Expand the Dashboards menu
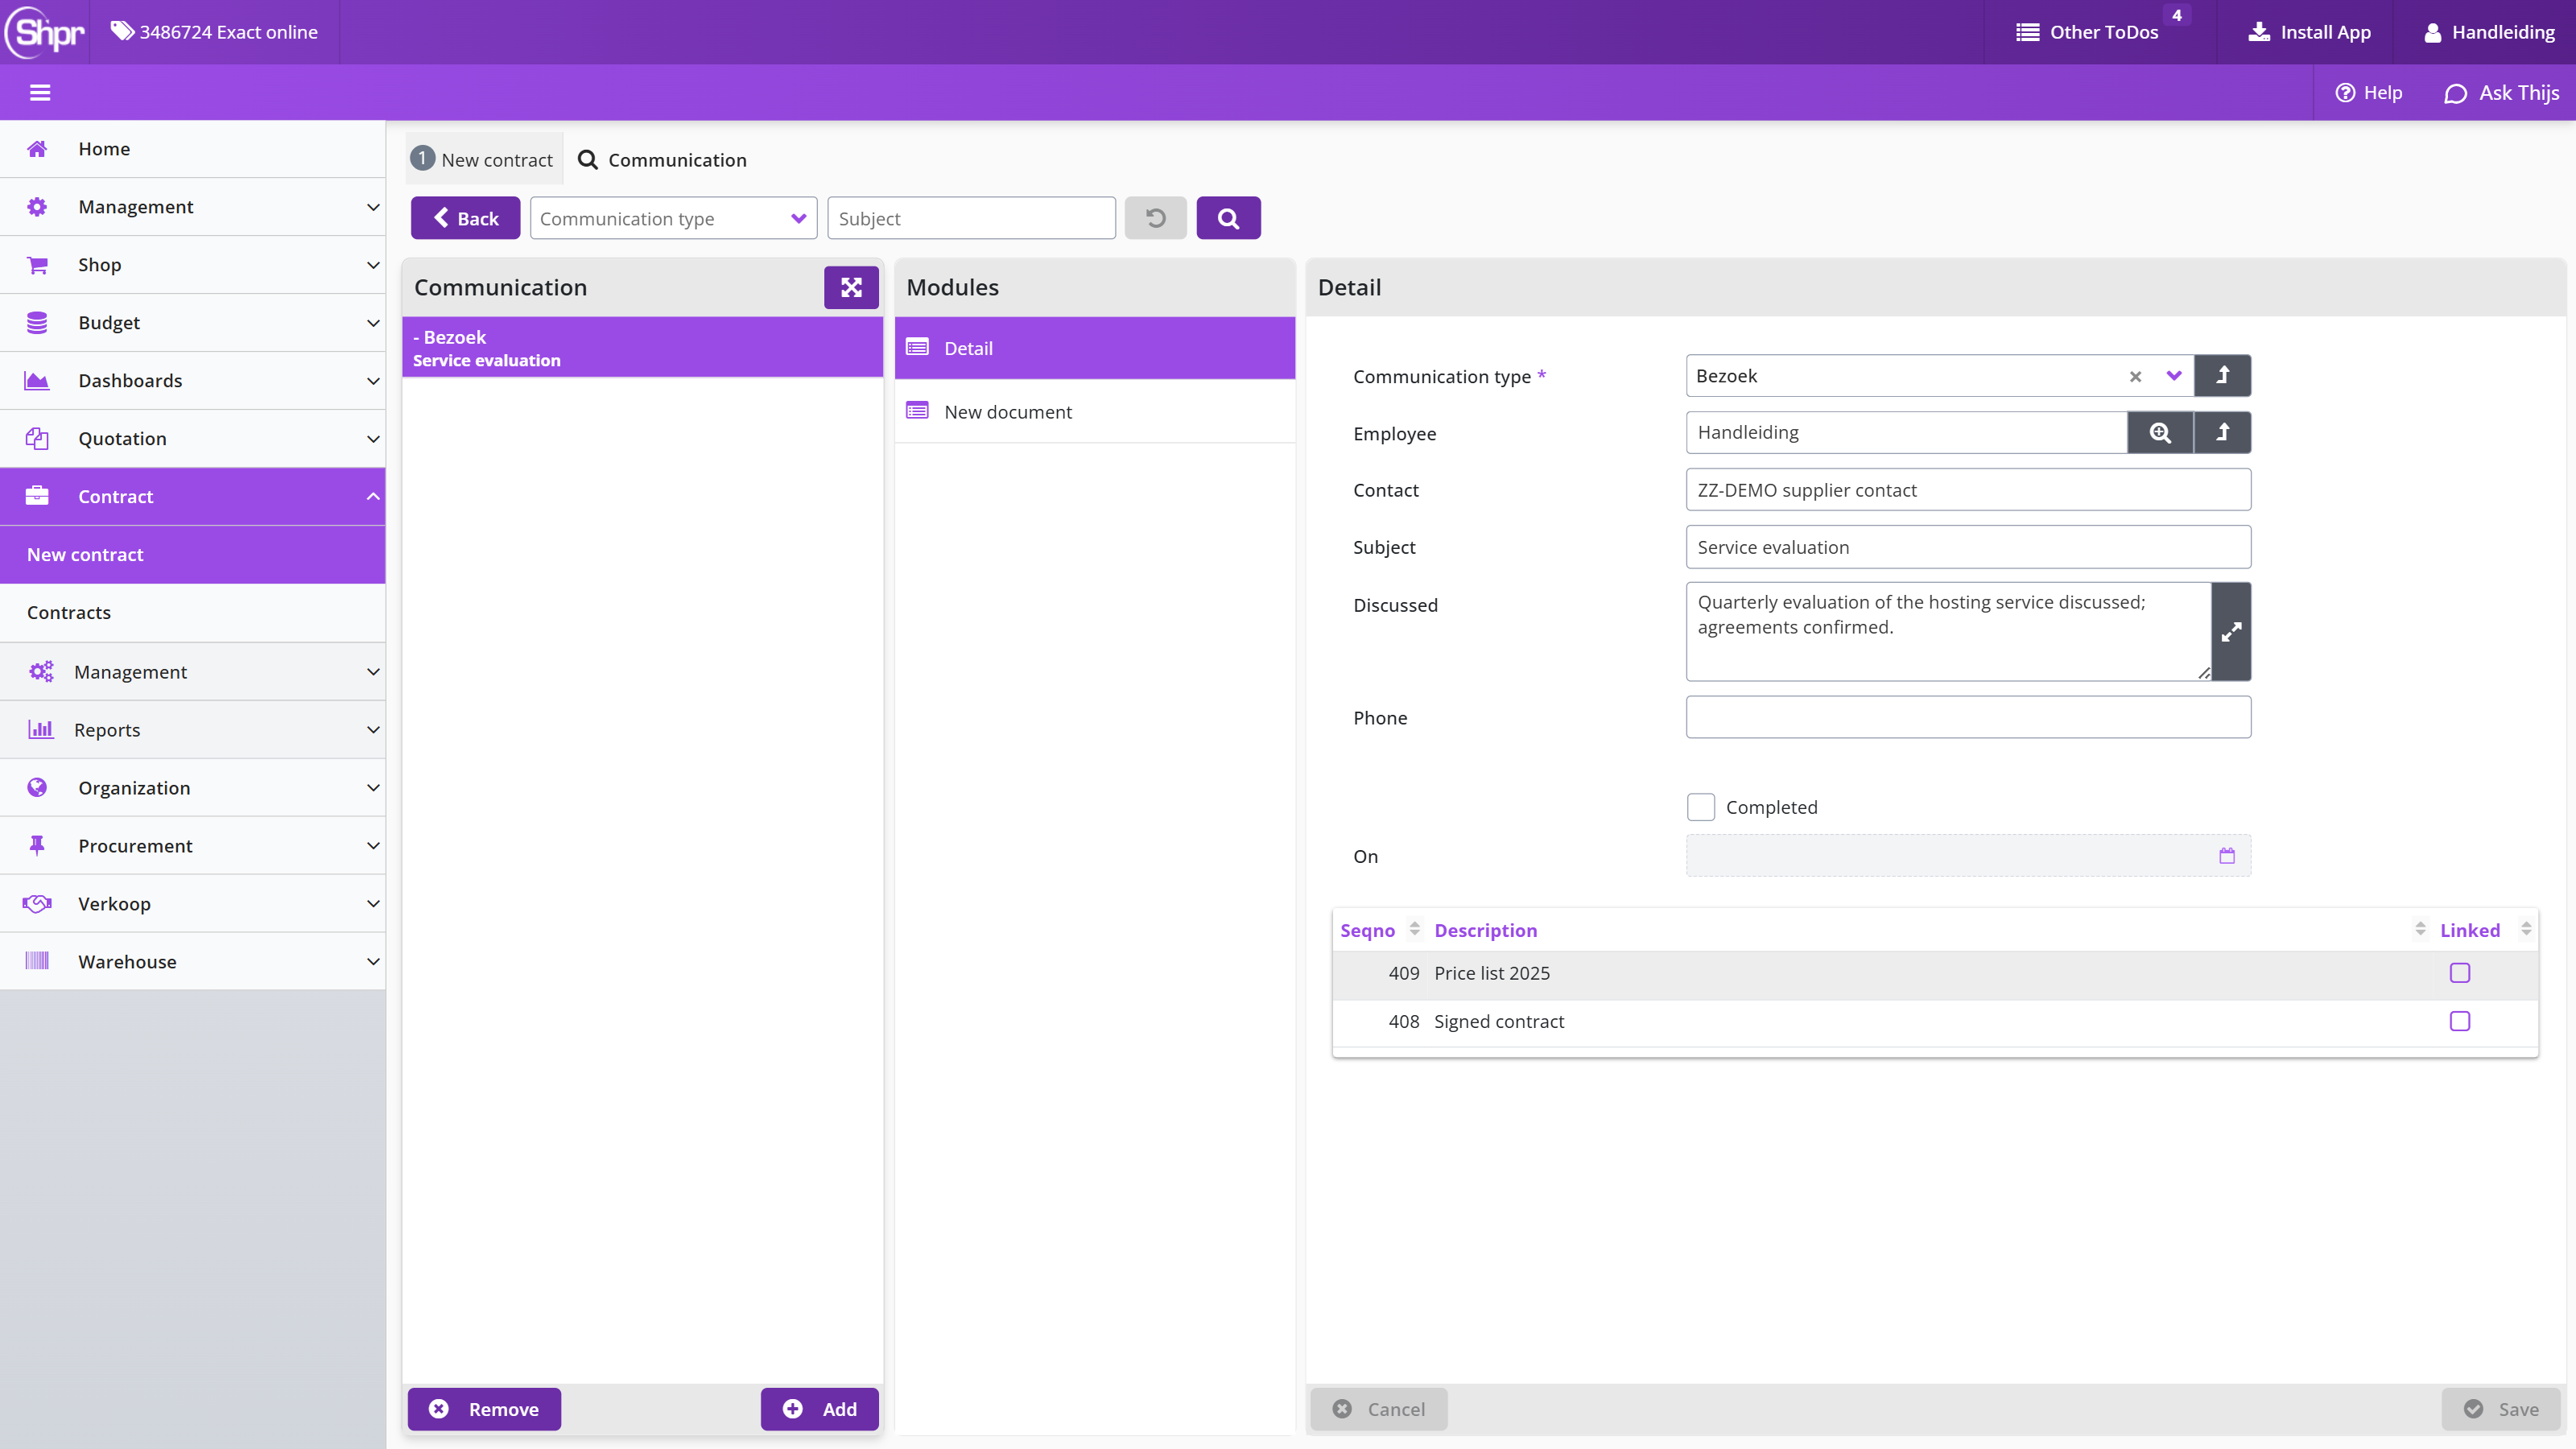Viewport: 2576px width, 1449px height. click(x=193, y=381)
